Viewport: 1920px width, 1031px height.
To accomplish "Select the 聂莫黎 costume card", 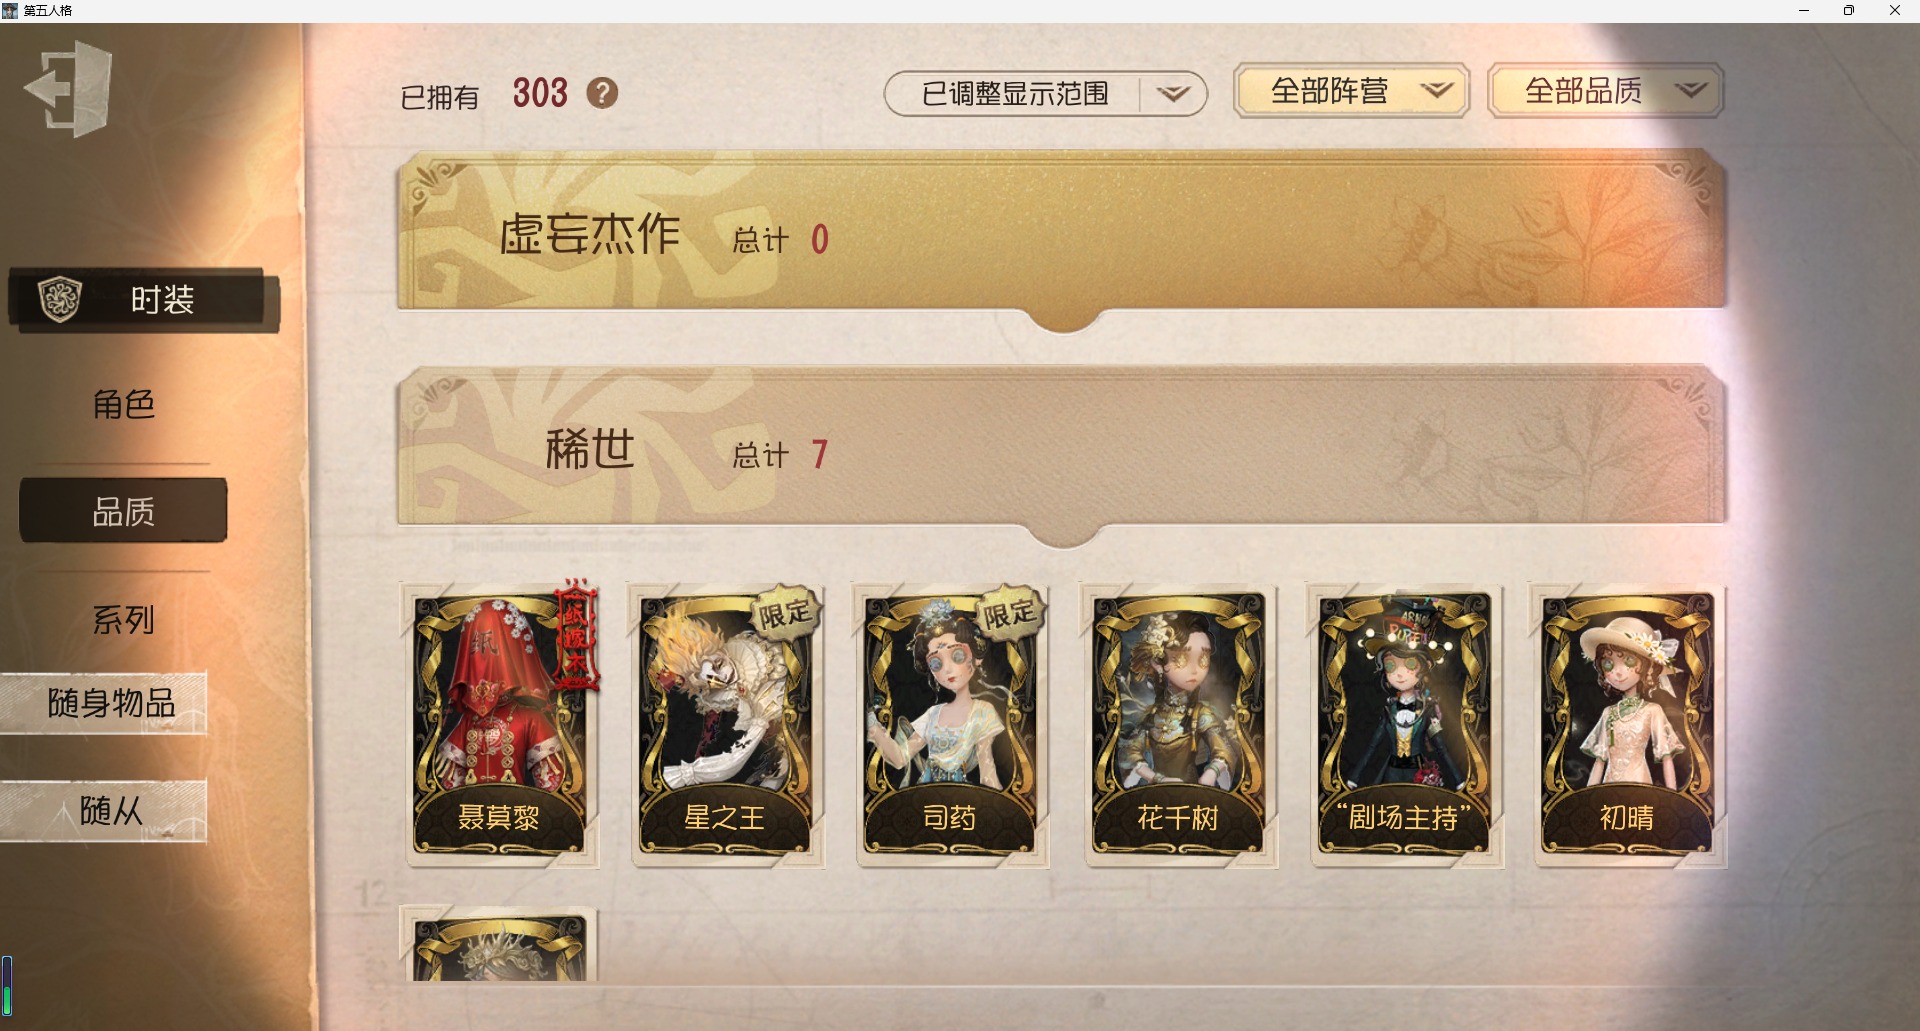I will coord(499,724).
